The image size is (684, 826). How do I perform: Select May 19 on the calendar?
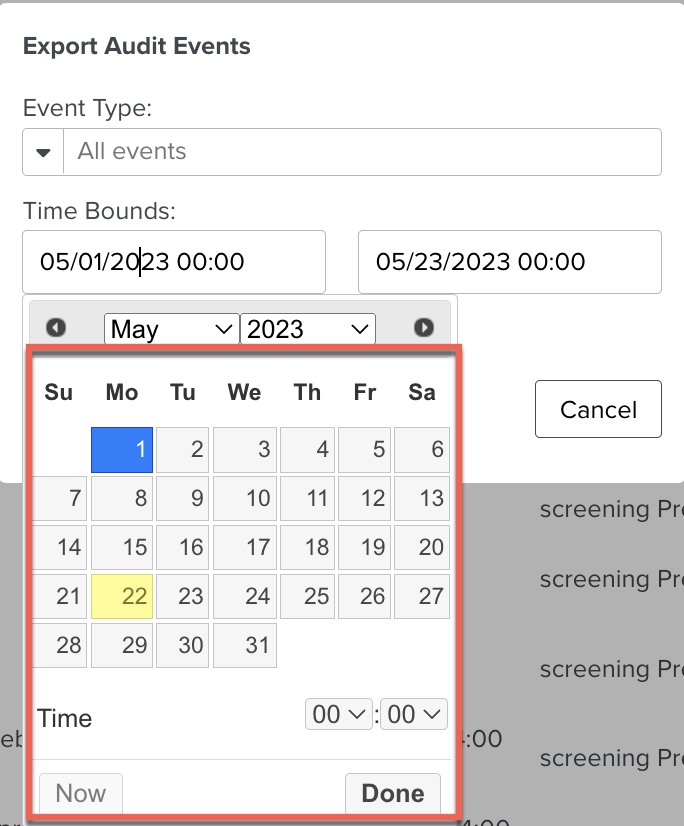[x=365, y=548]
